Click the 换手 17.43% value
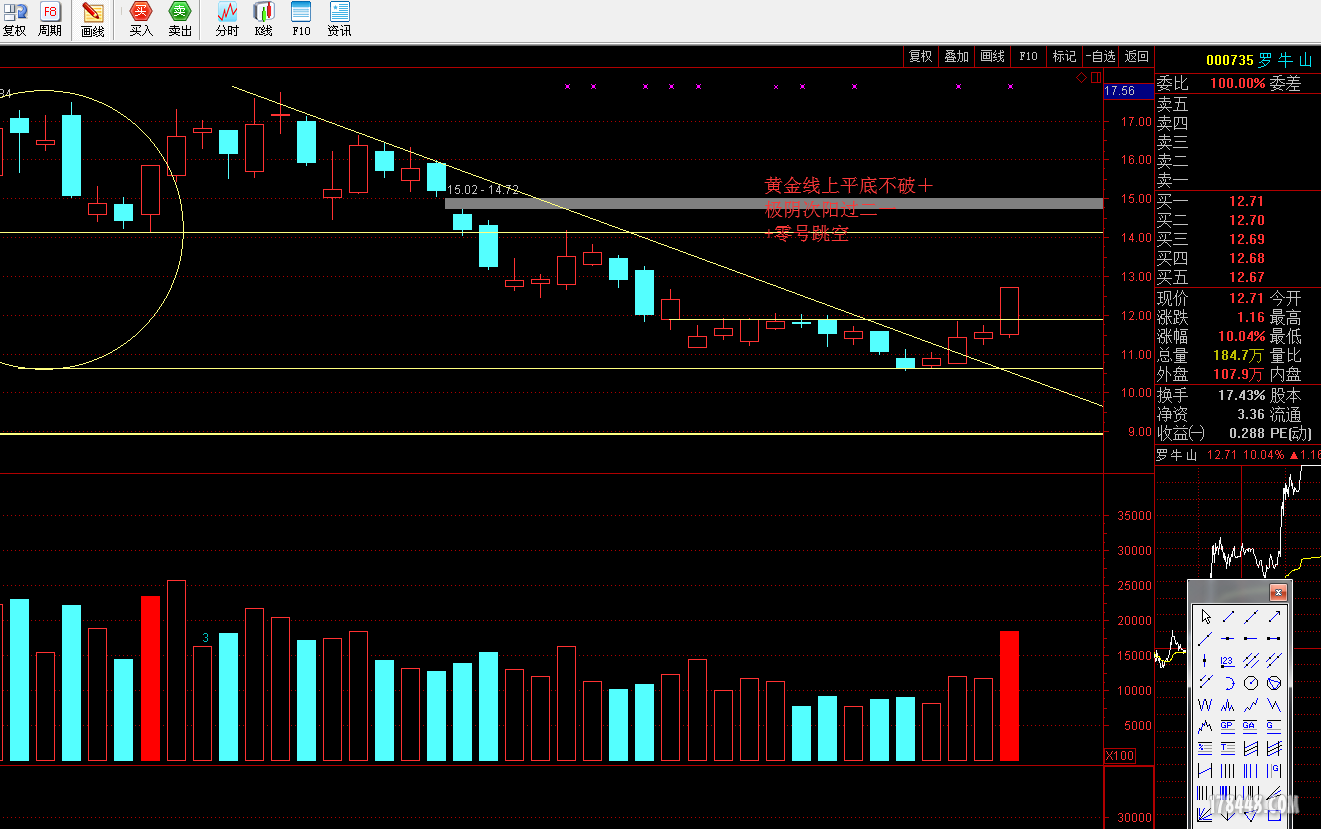The width and height of the screenshot is (1321, 829). [1243, 395]
